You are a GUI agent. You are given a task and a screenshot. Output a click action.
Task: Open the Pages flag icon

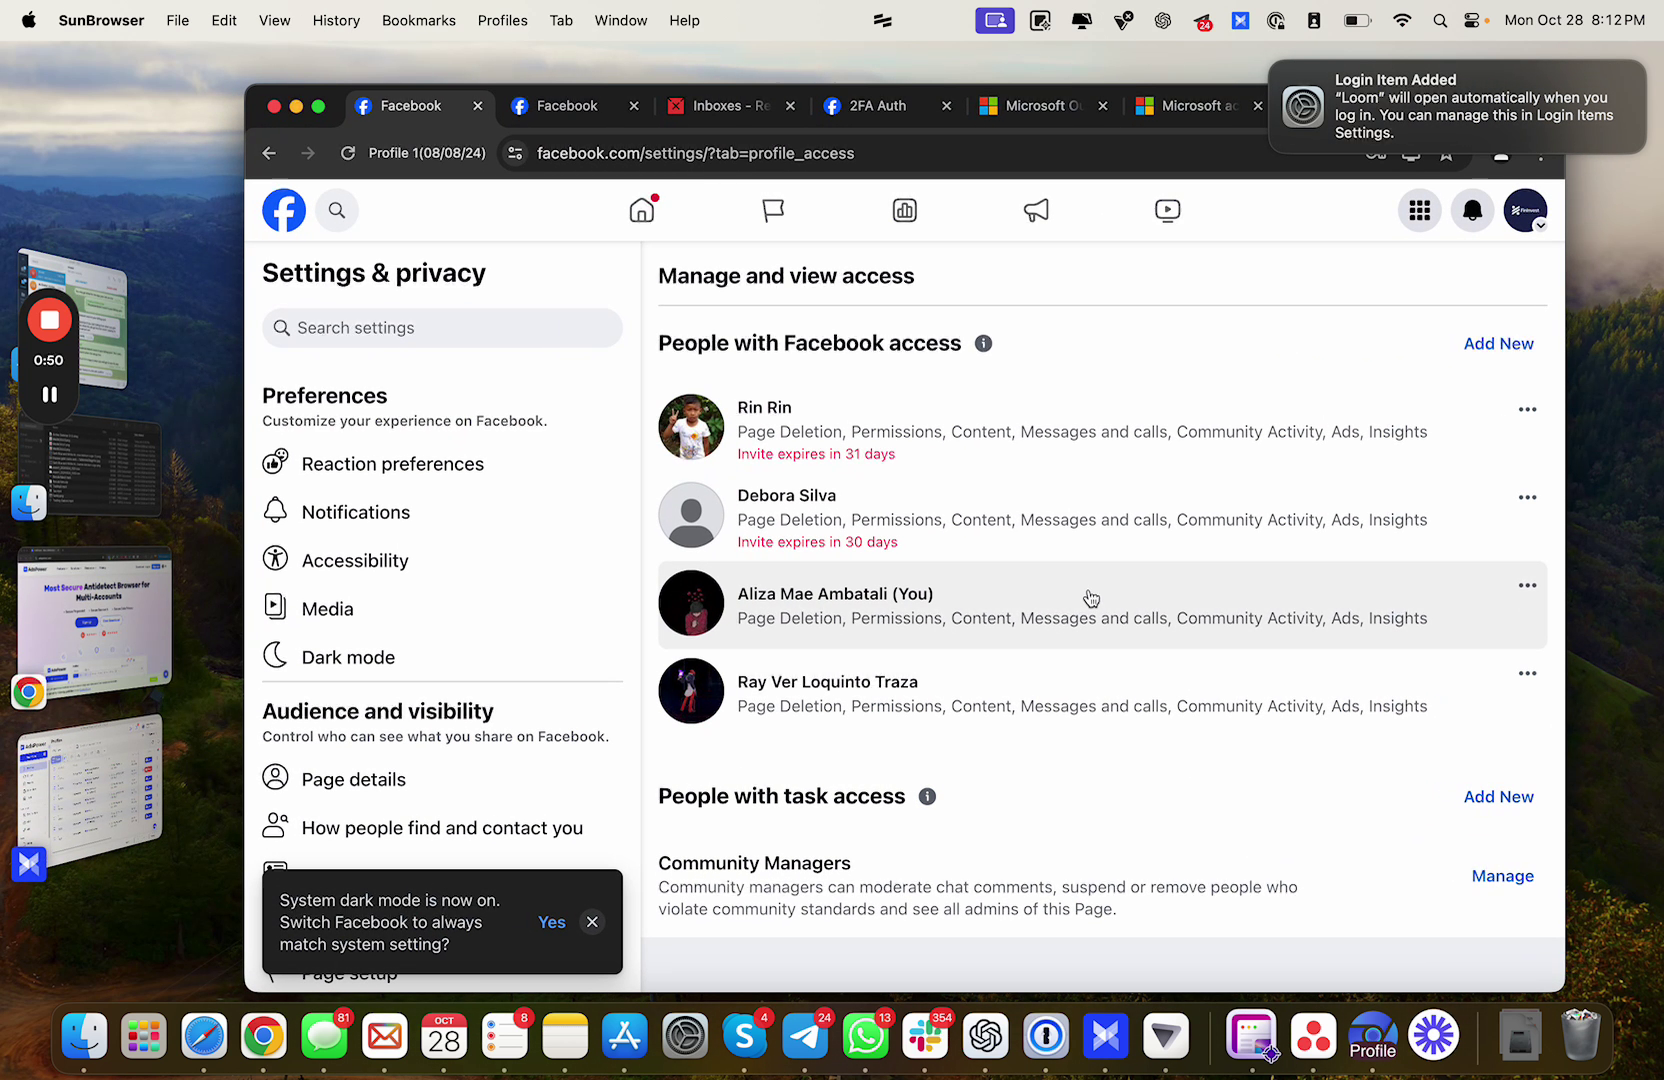coord(773,210)
